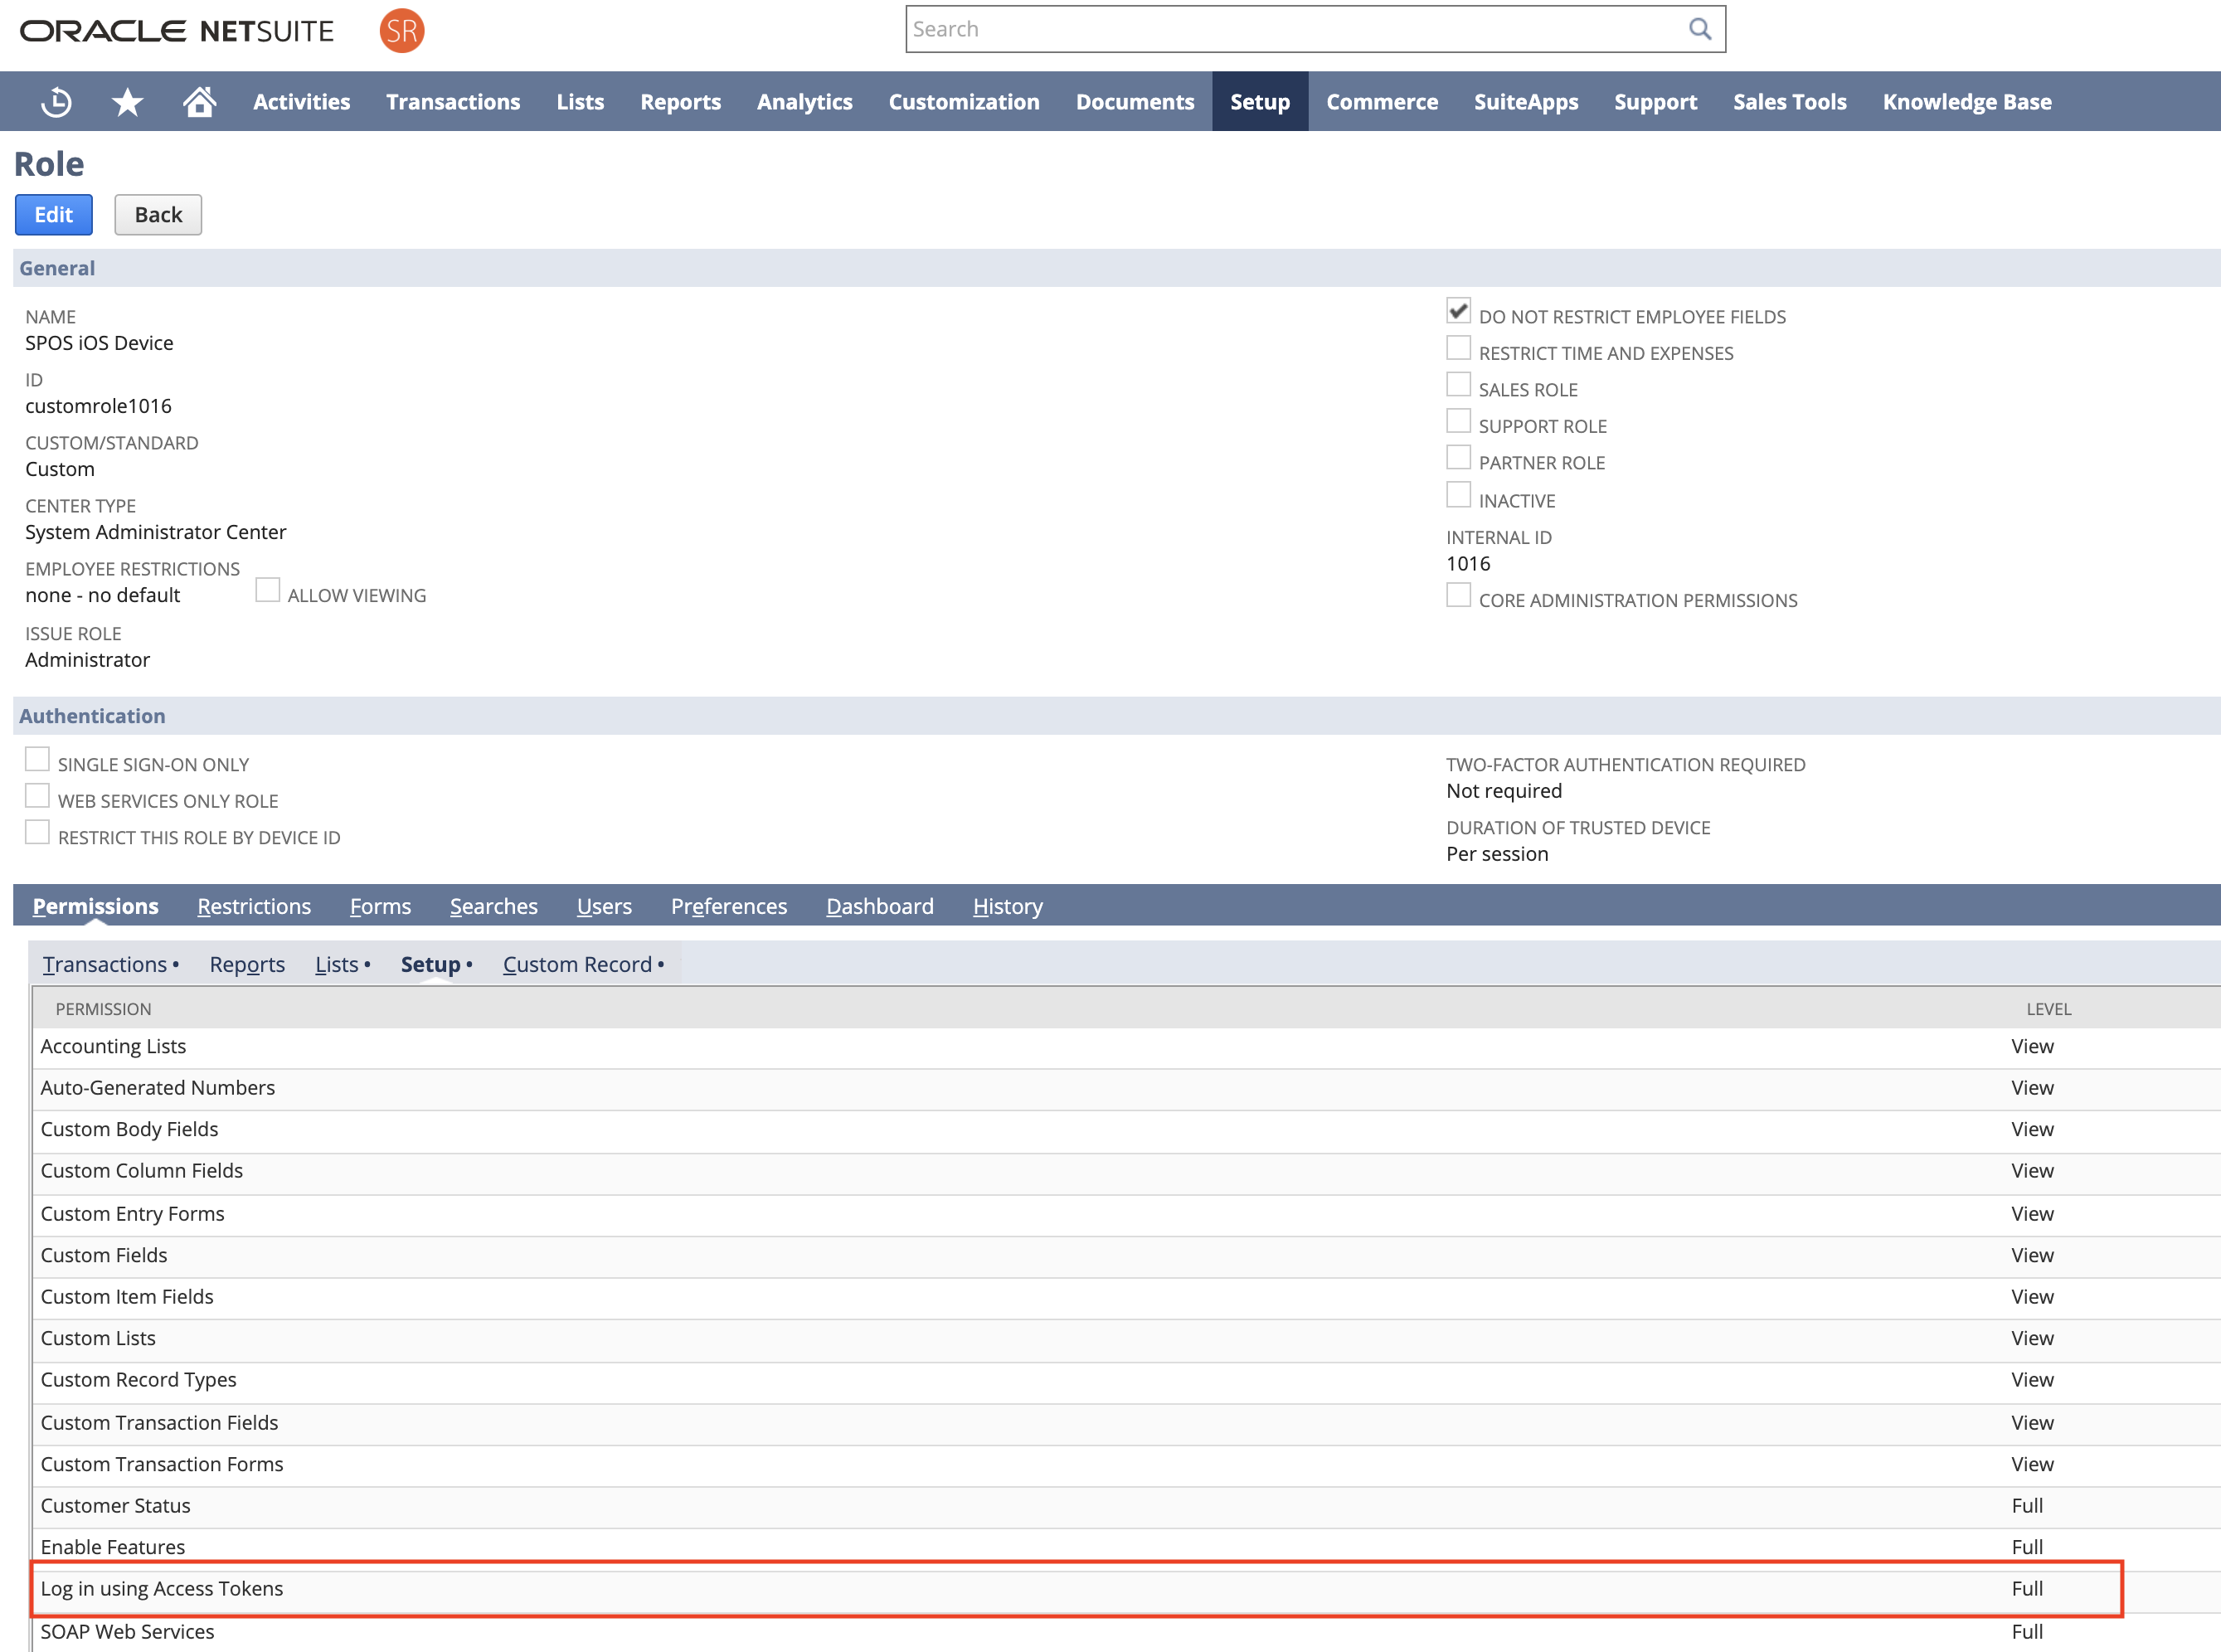
Task: Go to Home via house icon
Action: (199, 102)
